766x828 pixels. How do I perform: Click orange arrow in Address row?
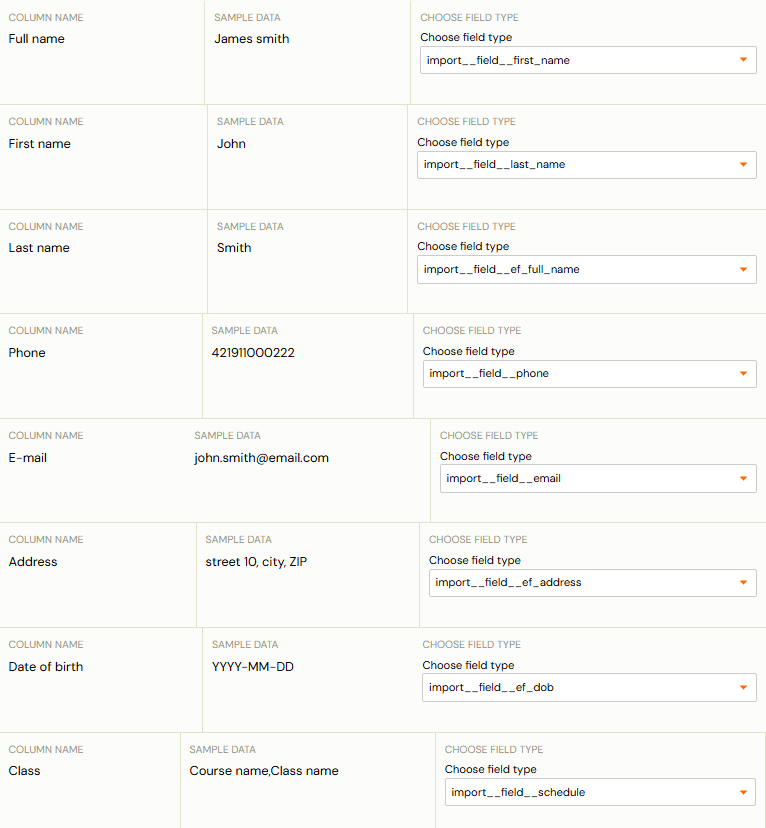coord(743,582)
